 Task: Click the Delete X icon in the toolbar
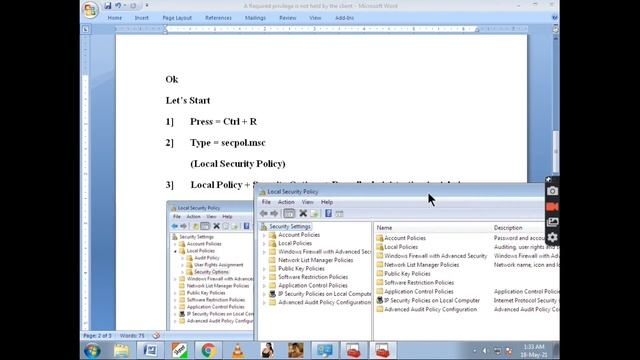(x=303, y=213)
